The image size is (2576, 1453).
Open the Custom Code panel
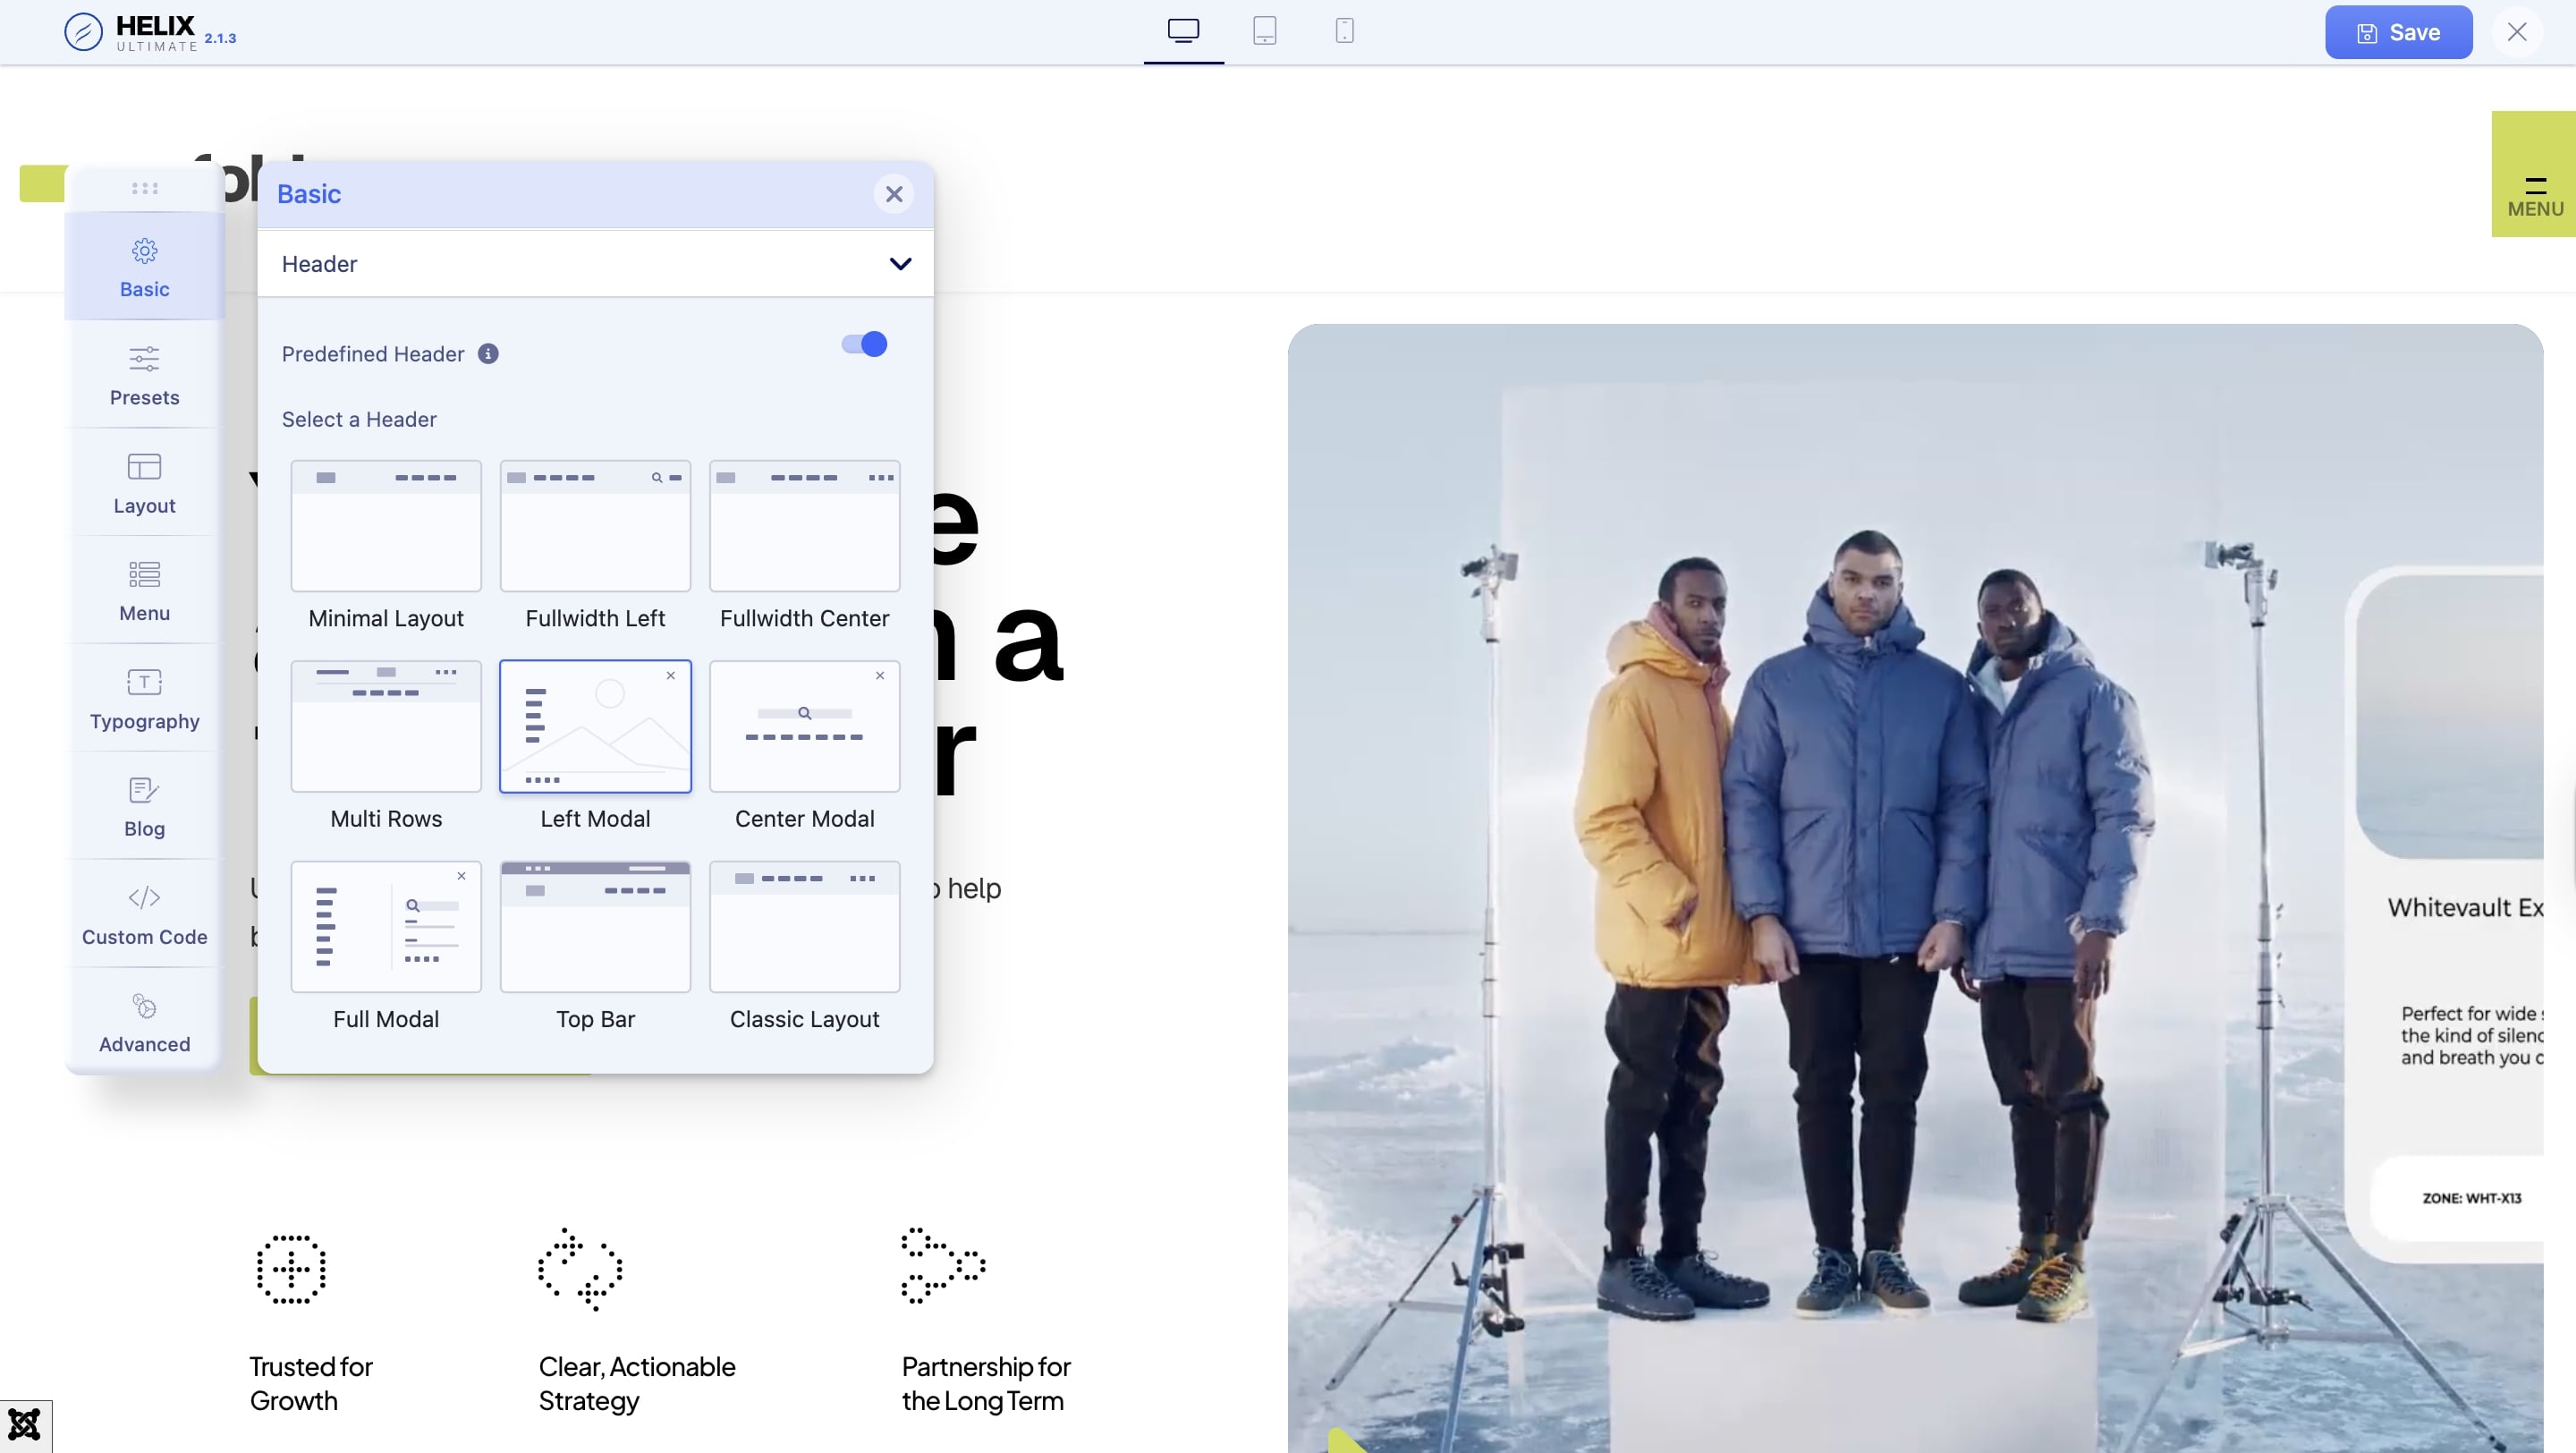pyautogui.click(x=144, y=914)
